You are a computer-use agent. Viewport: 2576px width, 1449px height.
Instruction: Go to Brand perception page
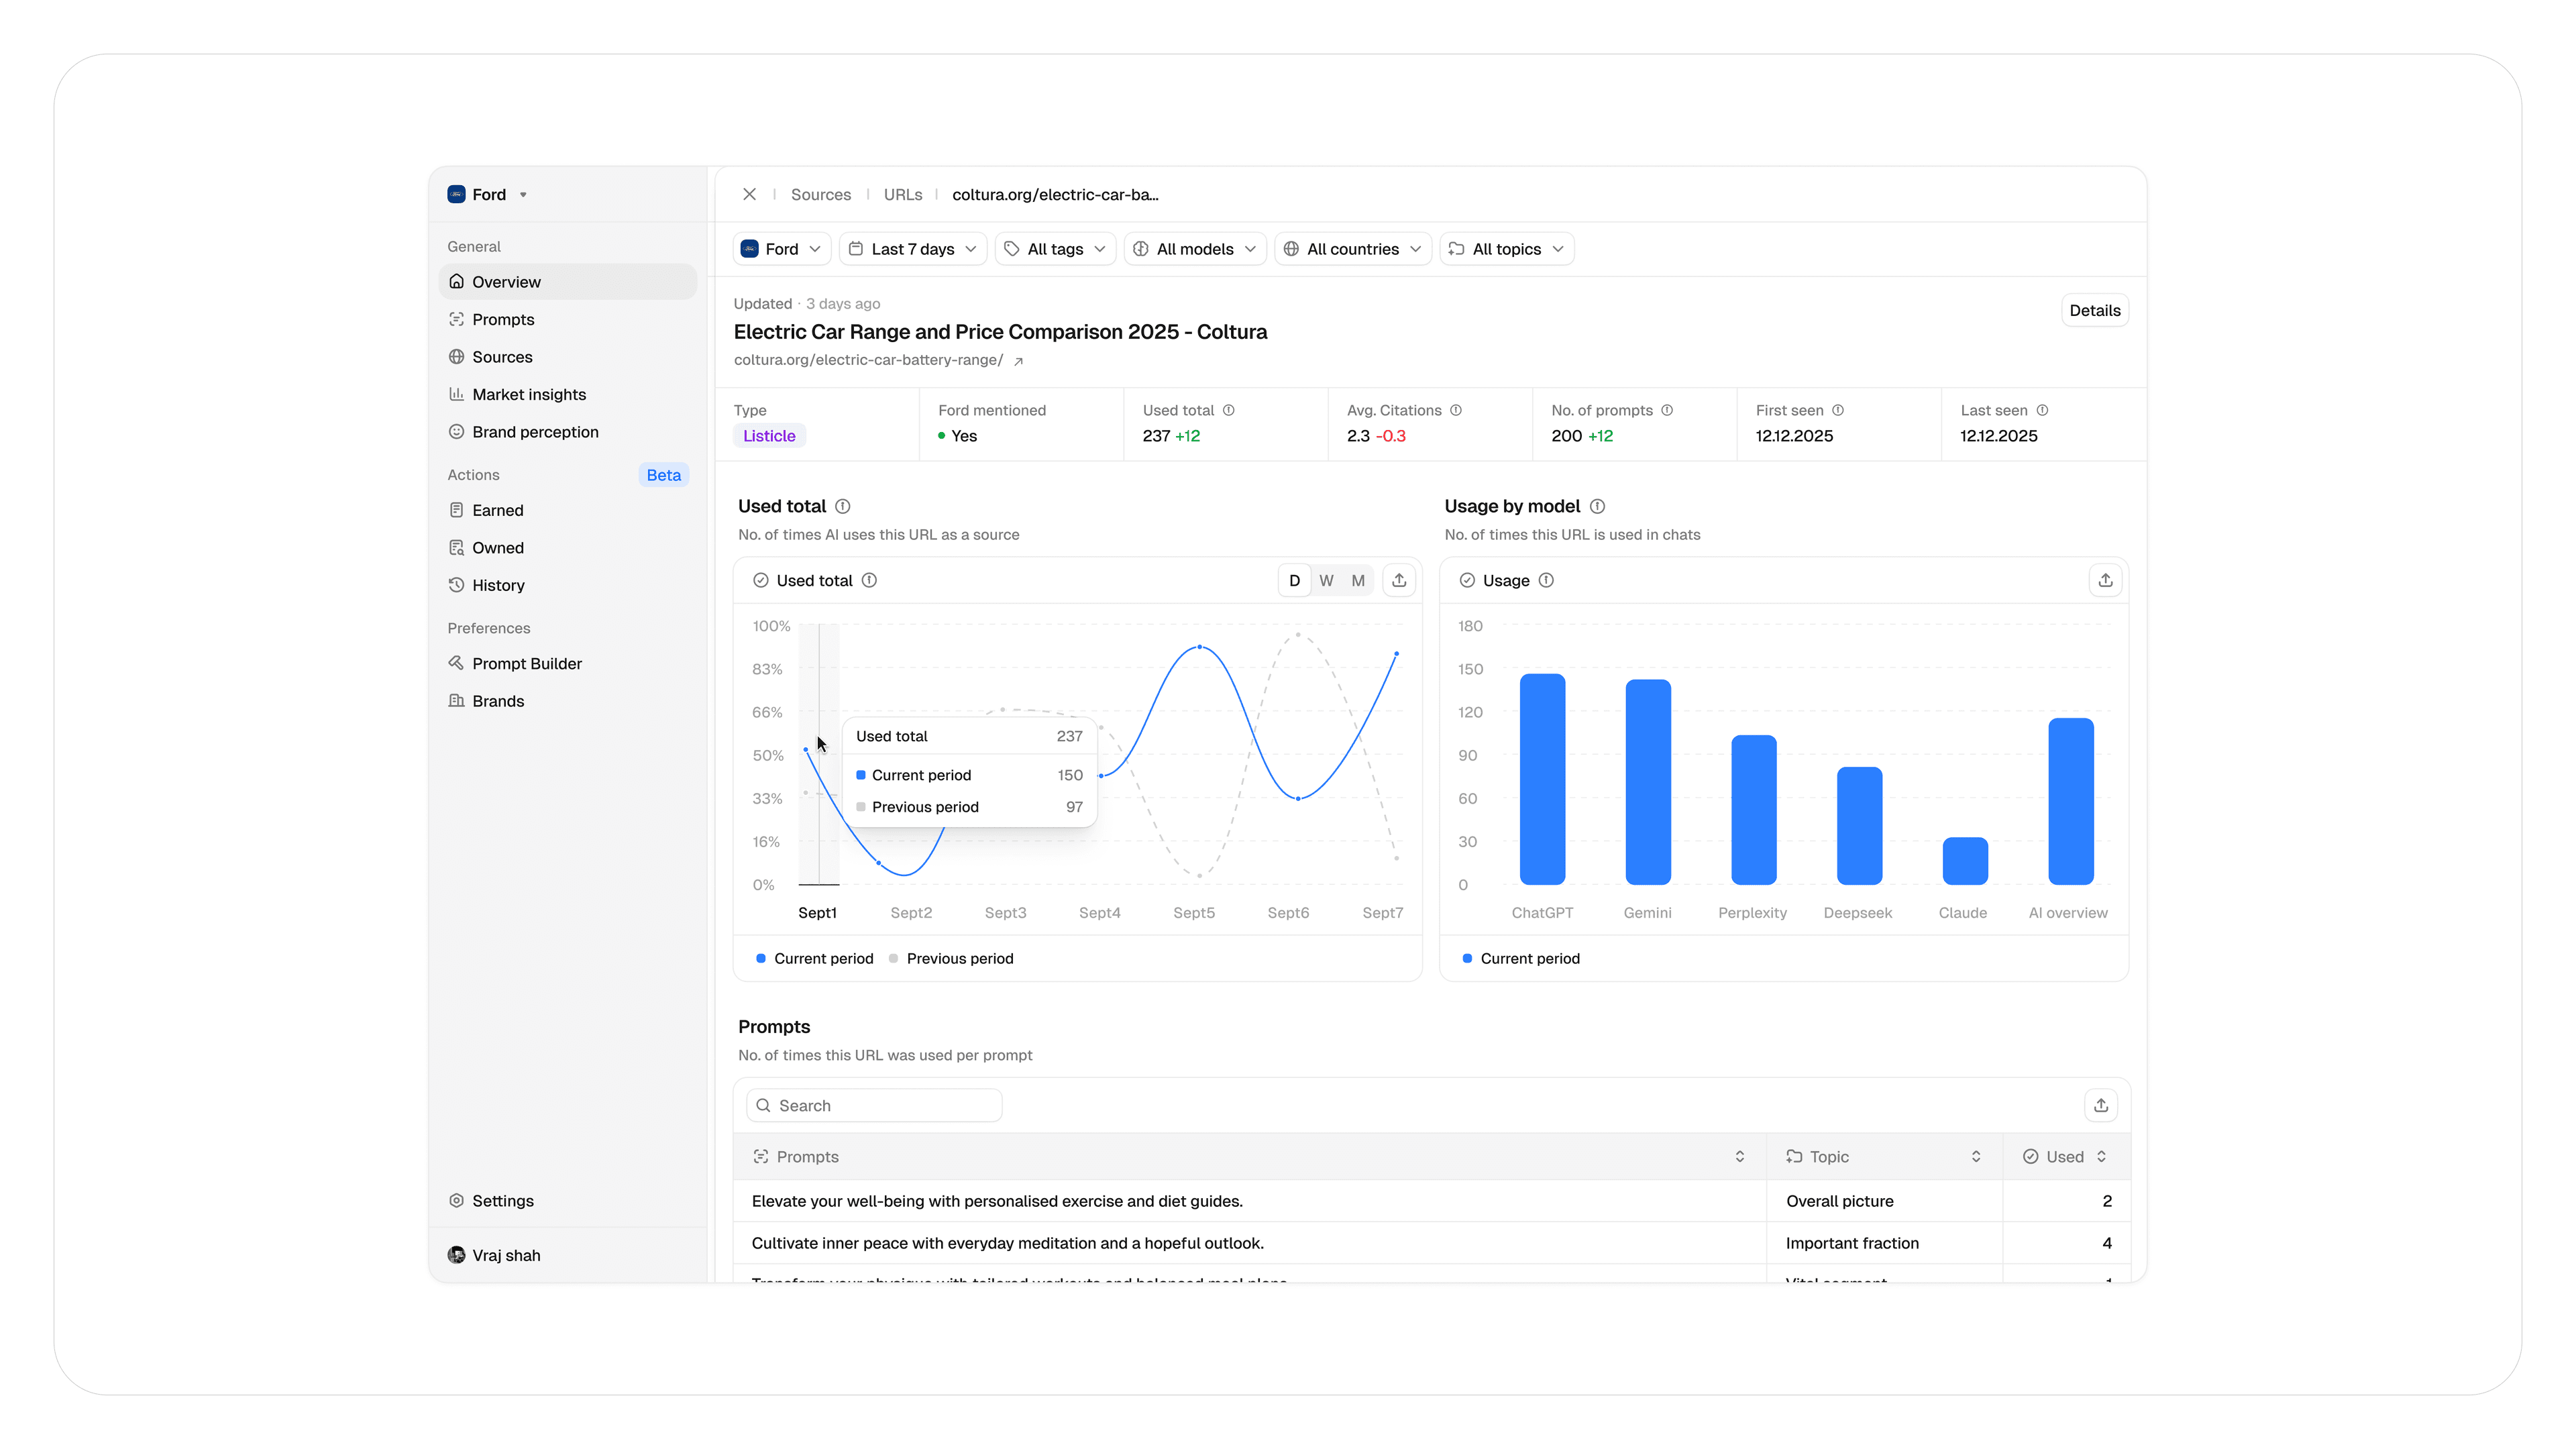(x=535, y=432)
